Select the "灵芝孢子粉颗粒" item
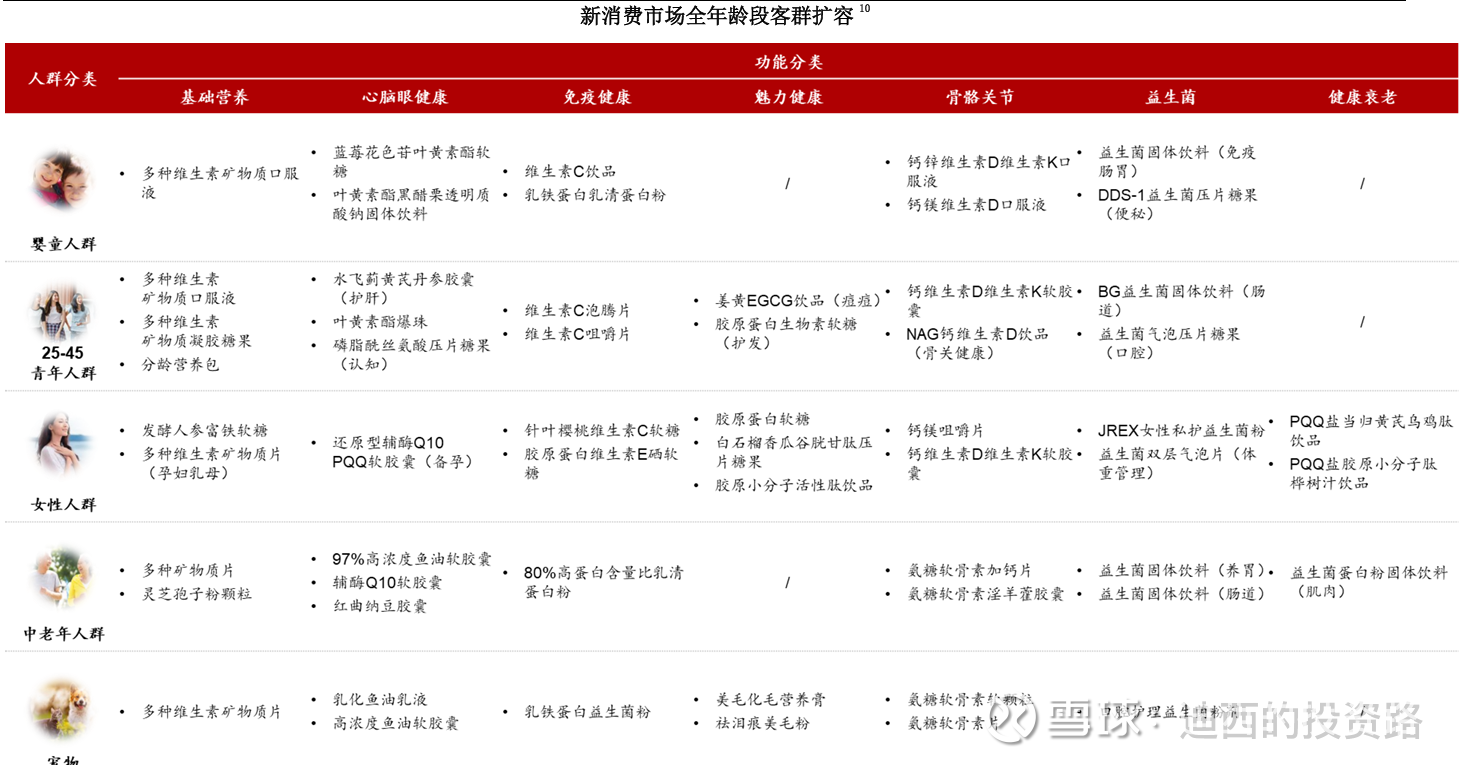 click(x=196, y=594)
